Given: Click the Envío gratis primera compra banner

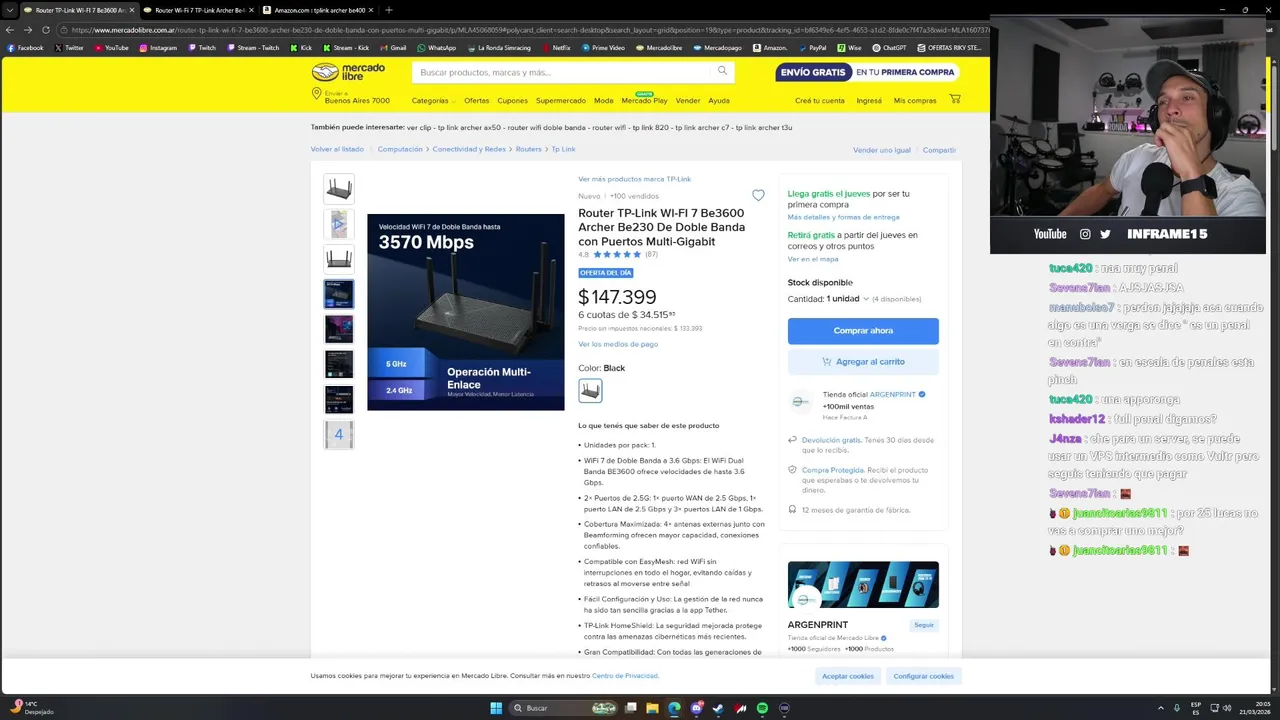Looking at the screenshot, I should tap(867, 72).
